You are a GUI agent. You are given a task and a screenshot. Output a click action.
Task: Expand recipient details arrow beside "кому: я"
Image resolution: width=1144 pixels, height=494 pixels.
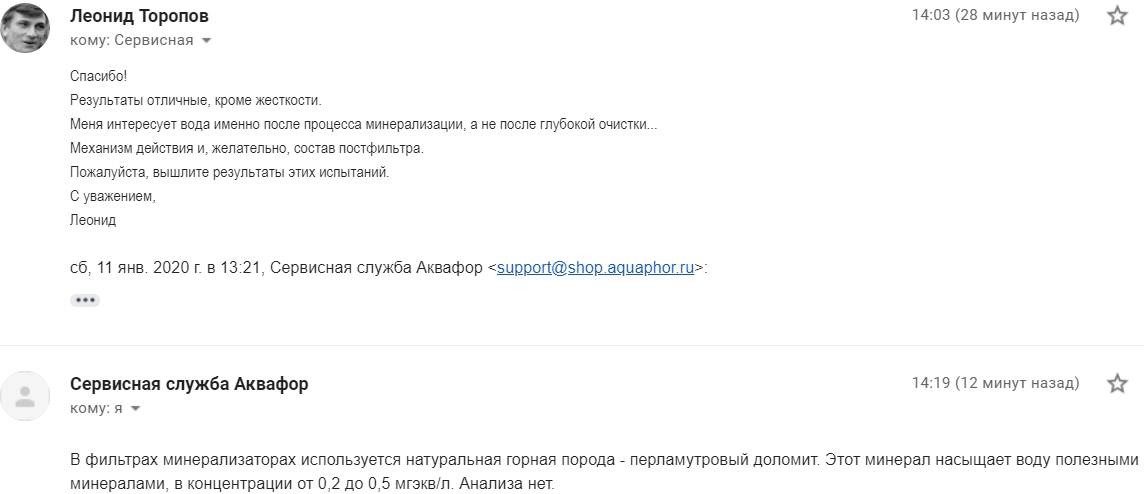pos(135,409)
